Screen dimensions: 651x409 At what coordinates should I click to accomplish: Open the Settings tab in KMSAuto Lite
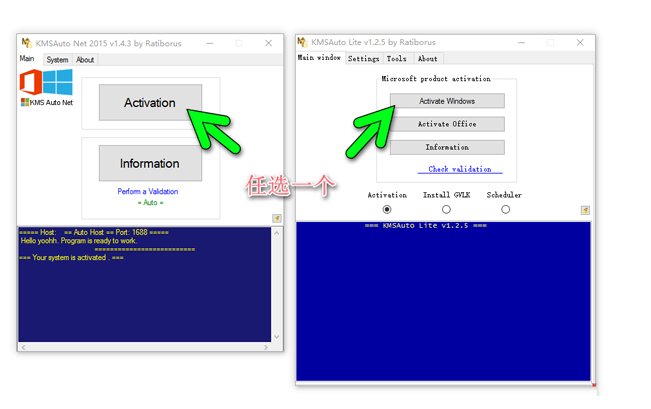coord(363,59)
